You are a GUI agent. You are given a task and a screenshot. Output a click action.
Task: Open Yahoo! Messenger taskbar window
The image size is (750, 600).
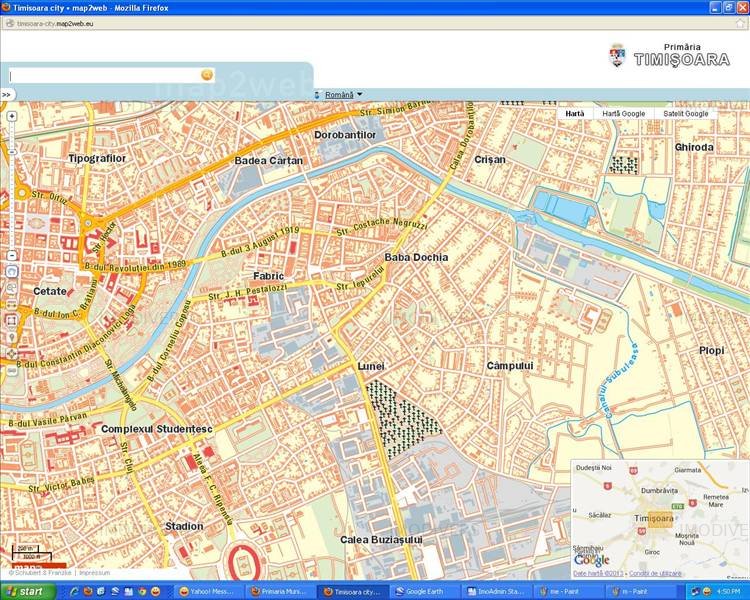208,591
